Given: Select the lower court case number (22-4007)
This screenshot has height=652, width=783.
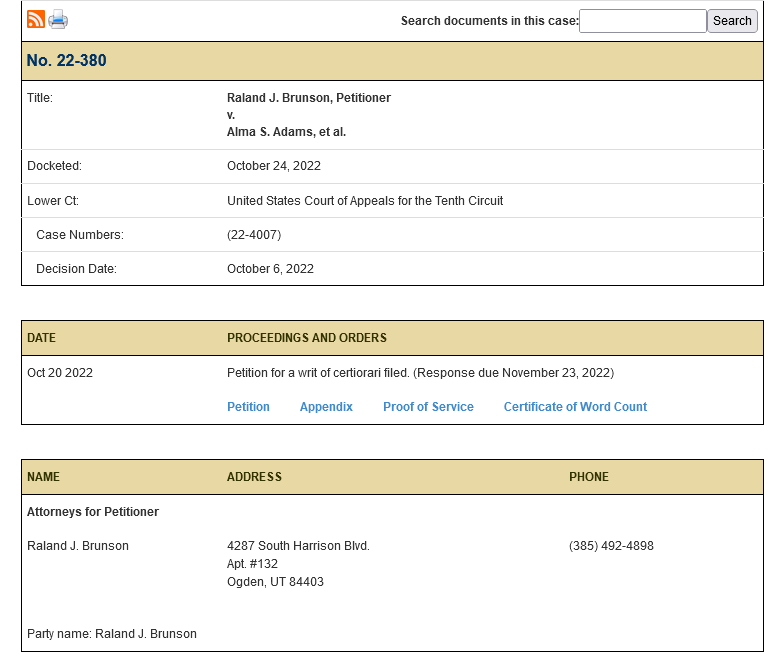Looking at the screenshot, I should pos(254,235).
